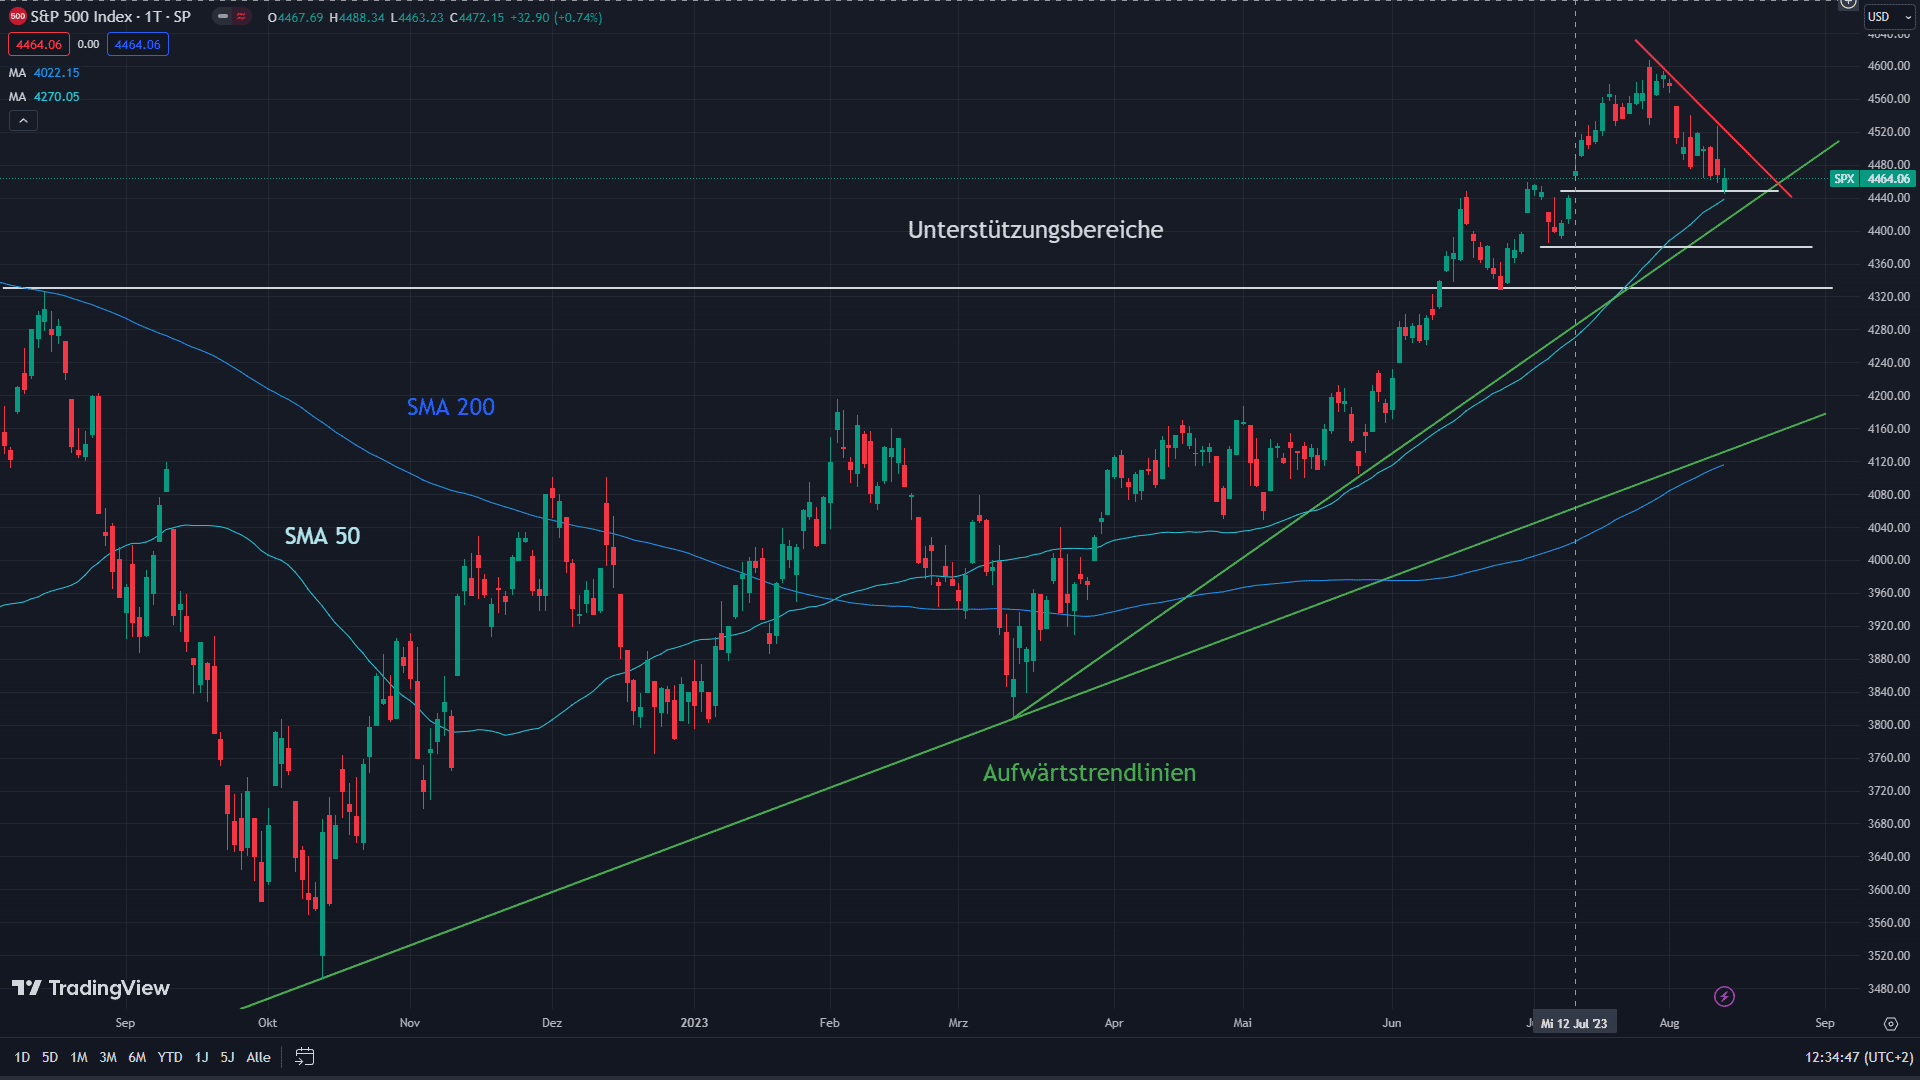Set the time range to 3M
The width and height of the screenshot is (1920, 1080).
coord(108,1057)
